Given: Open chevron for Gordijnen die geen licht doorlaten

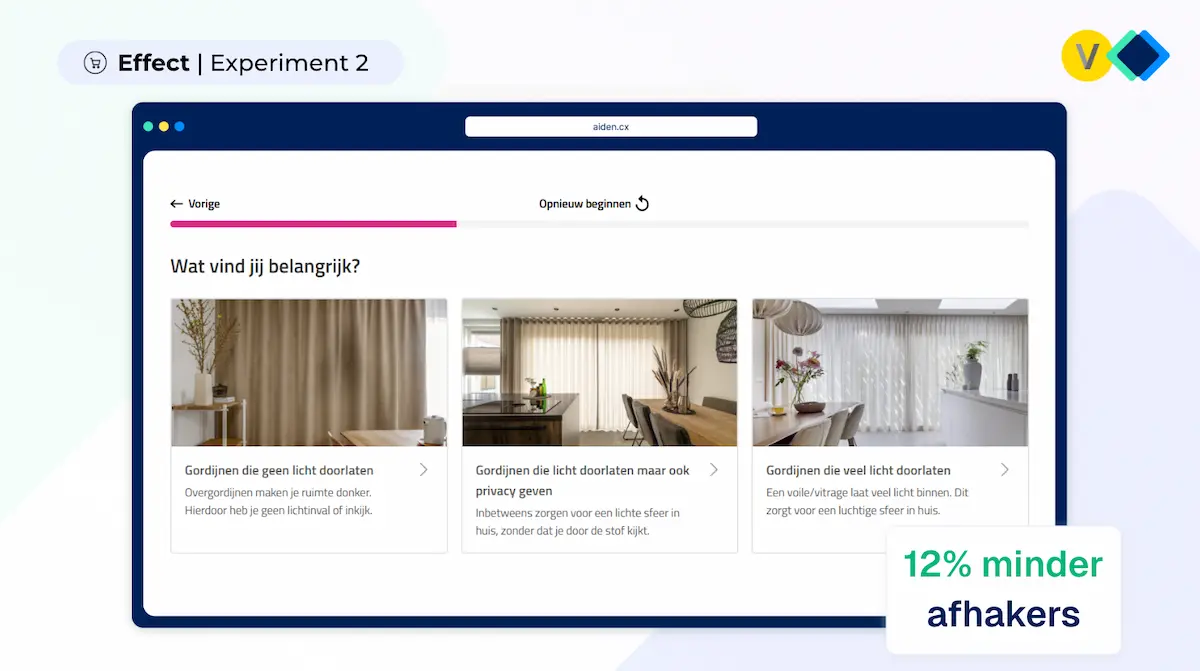Looking at the screenshot, I should pyautogui.click(x=424, y=470).
